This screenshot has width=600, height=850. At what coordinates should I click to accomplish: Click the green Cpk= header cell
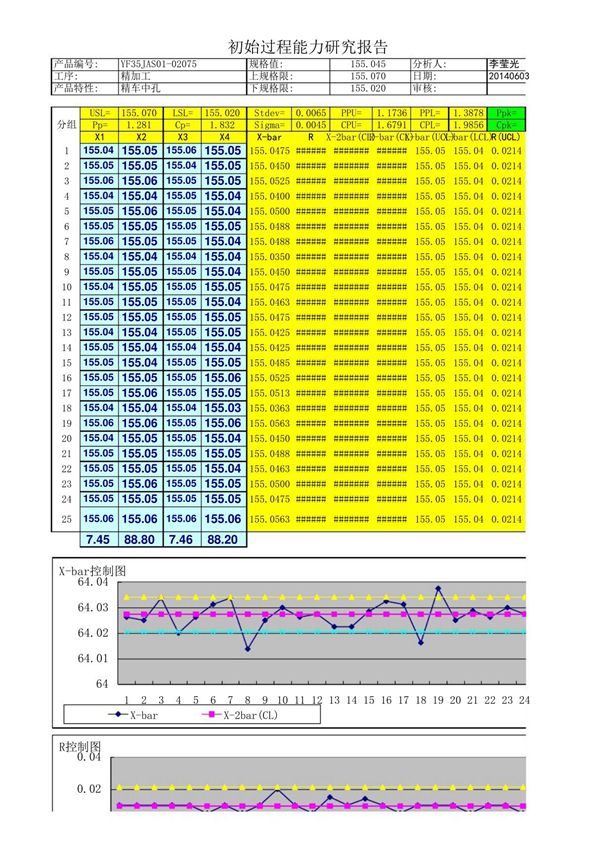[x=505, y=126]
